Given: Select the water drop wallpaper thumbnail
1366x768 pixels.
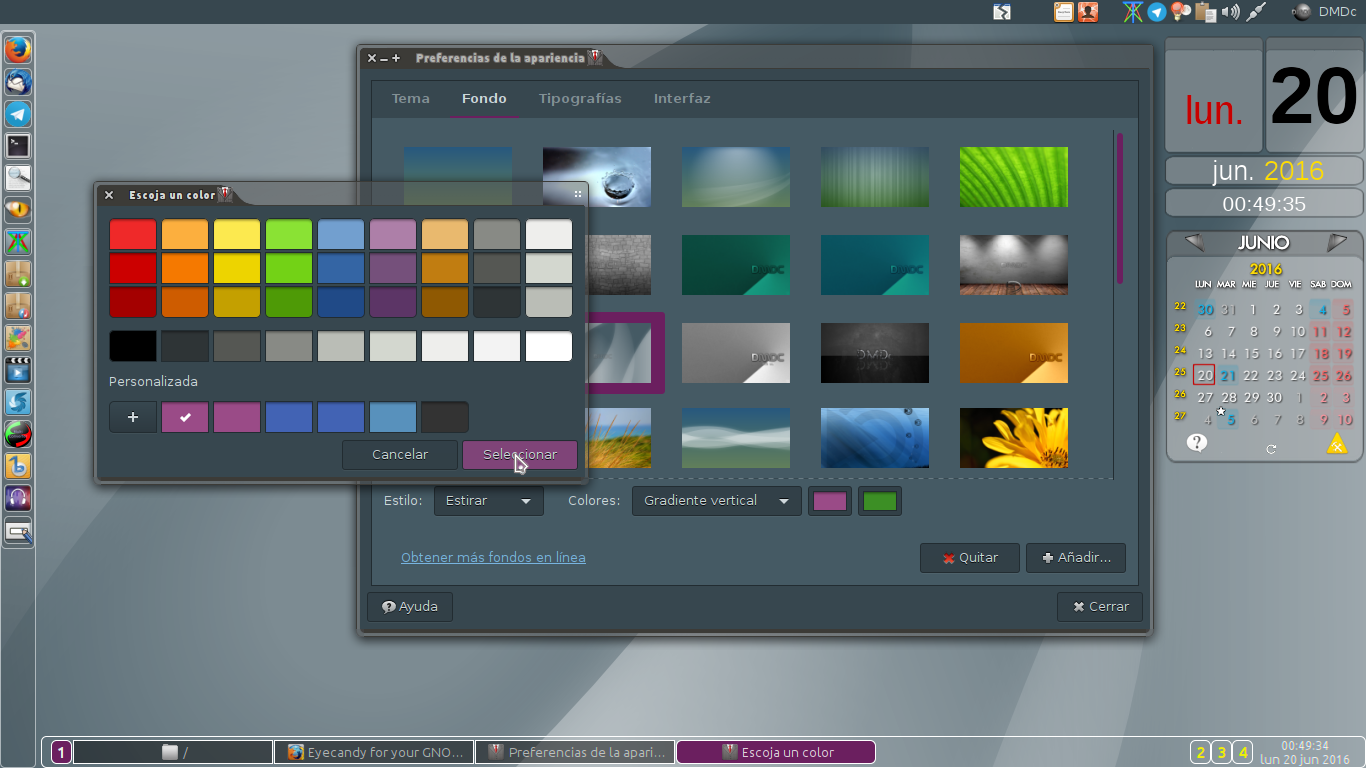Looking at the screenshot, I should coord(597,177).
